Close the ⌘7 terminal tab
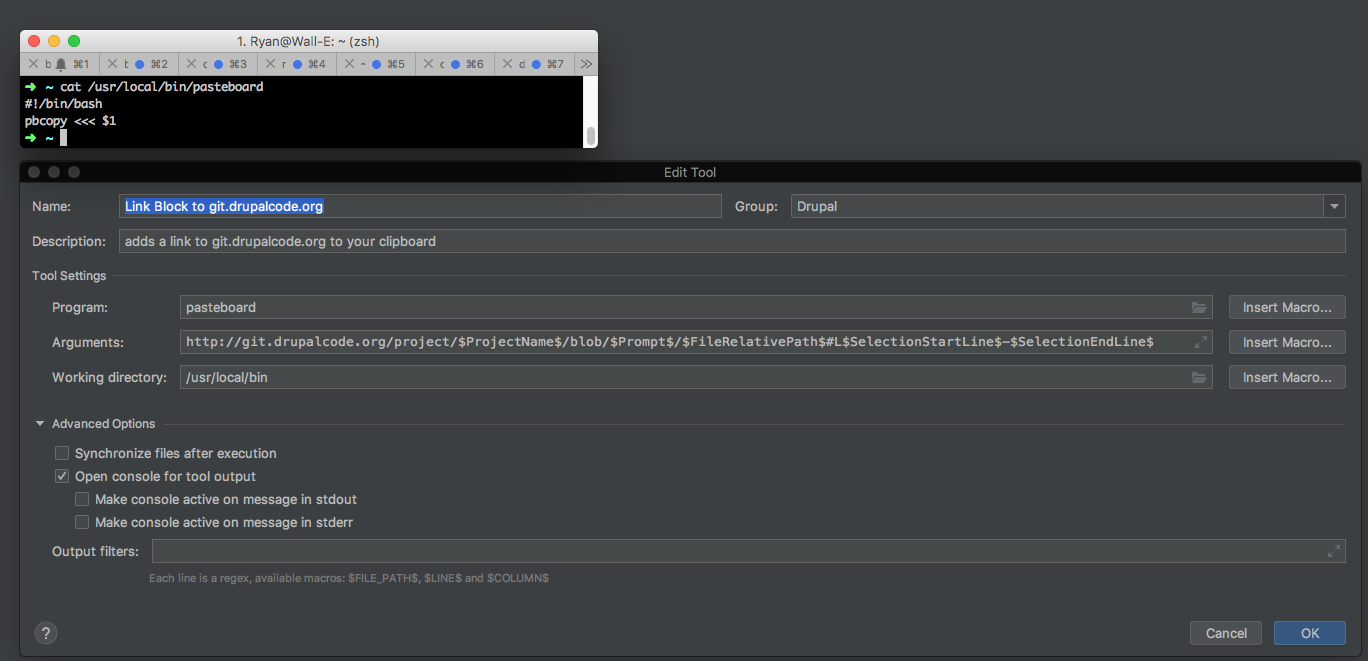The width and height of the screenshot is (1368, 661). [507, 64]
